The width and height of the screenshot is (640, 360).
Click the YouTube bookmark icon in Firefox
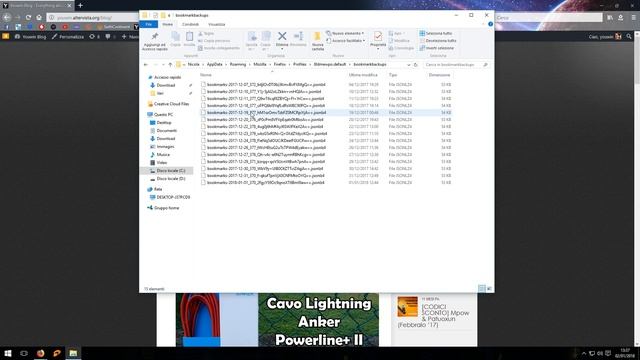pos(65,27)
